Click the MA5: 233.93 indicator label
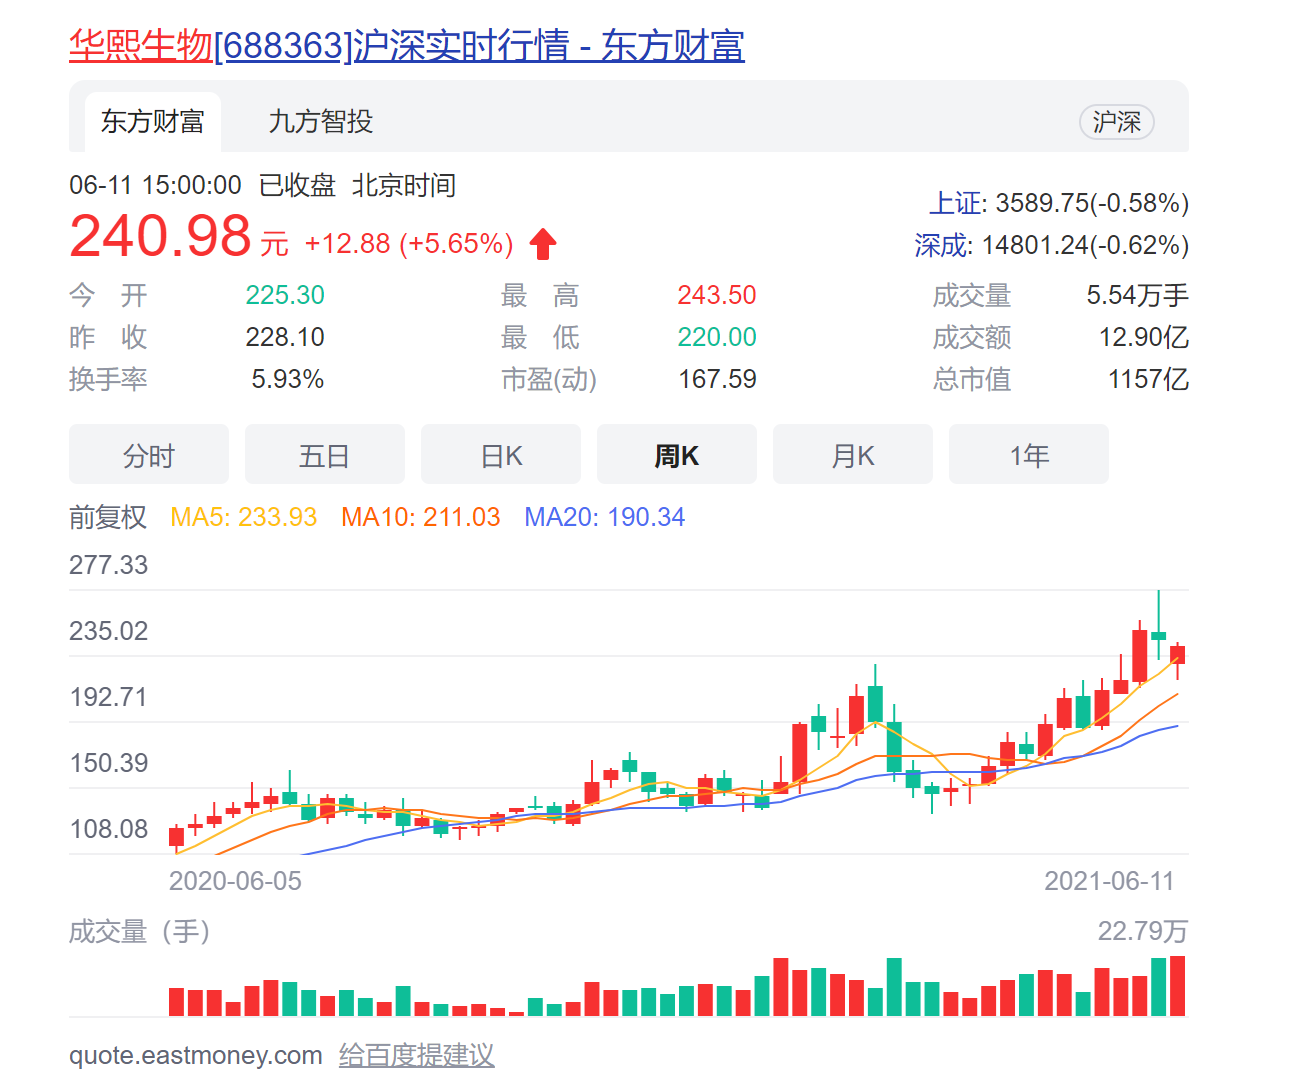The image size is (1296, 1080). point(244,517)
